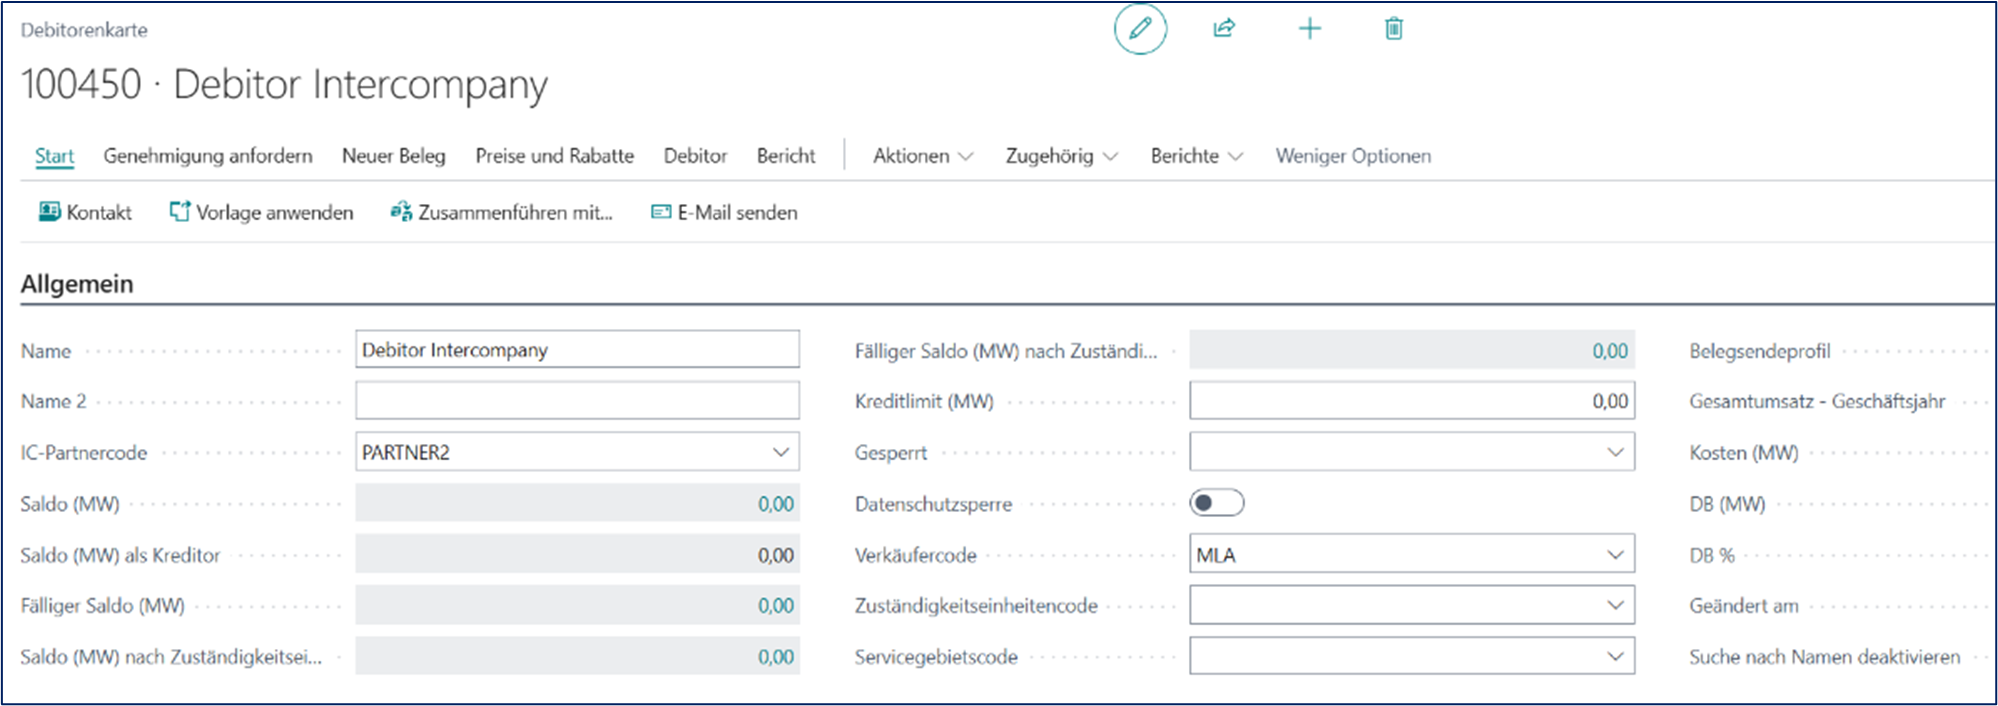Screen dimensions: 1998x706
Task: Open Kontakt from the action bar
Action: point(85,212)
